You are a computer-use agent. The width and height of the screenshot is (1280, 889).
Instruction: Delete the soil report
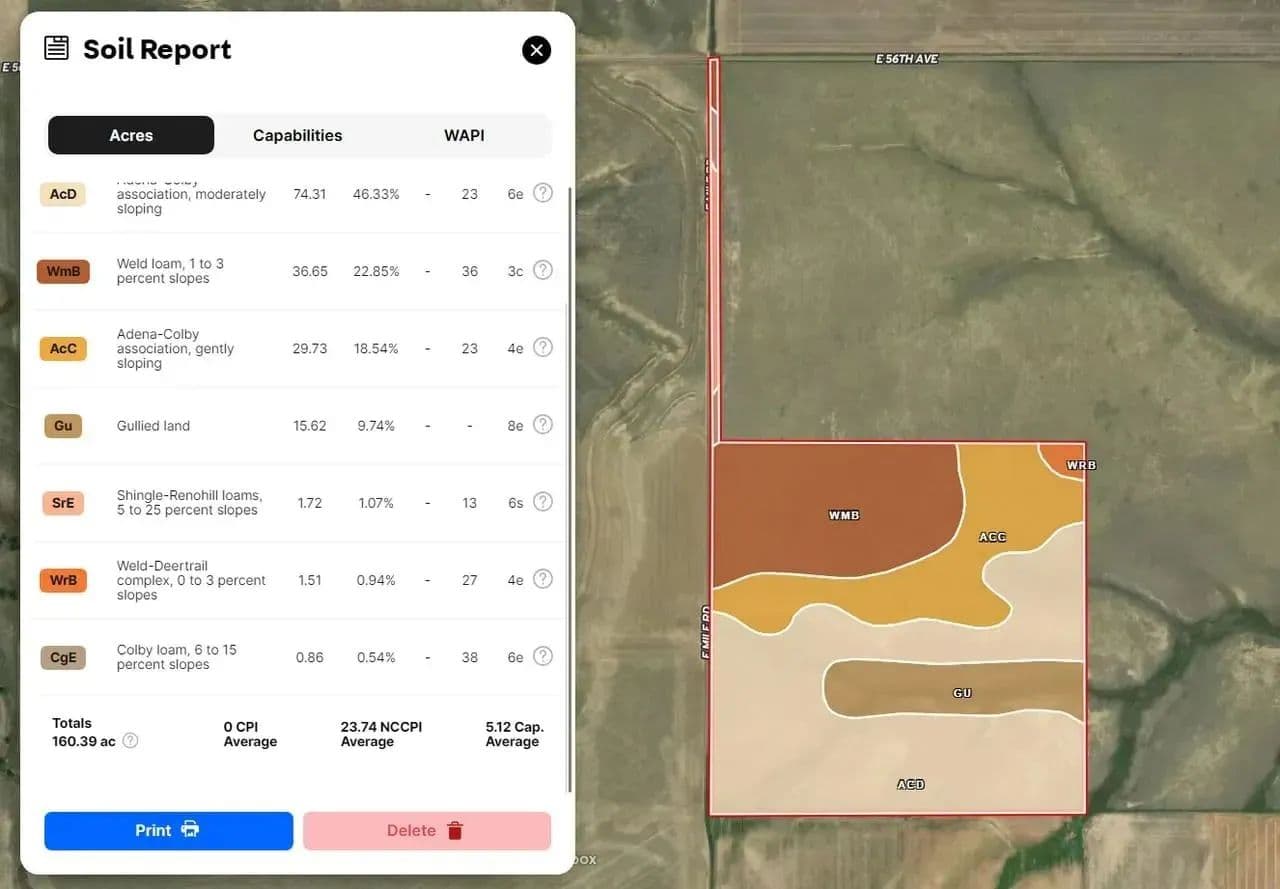click(x=426, y=831)
